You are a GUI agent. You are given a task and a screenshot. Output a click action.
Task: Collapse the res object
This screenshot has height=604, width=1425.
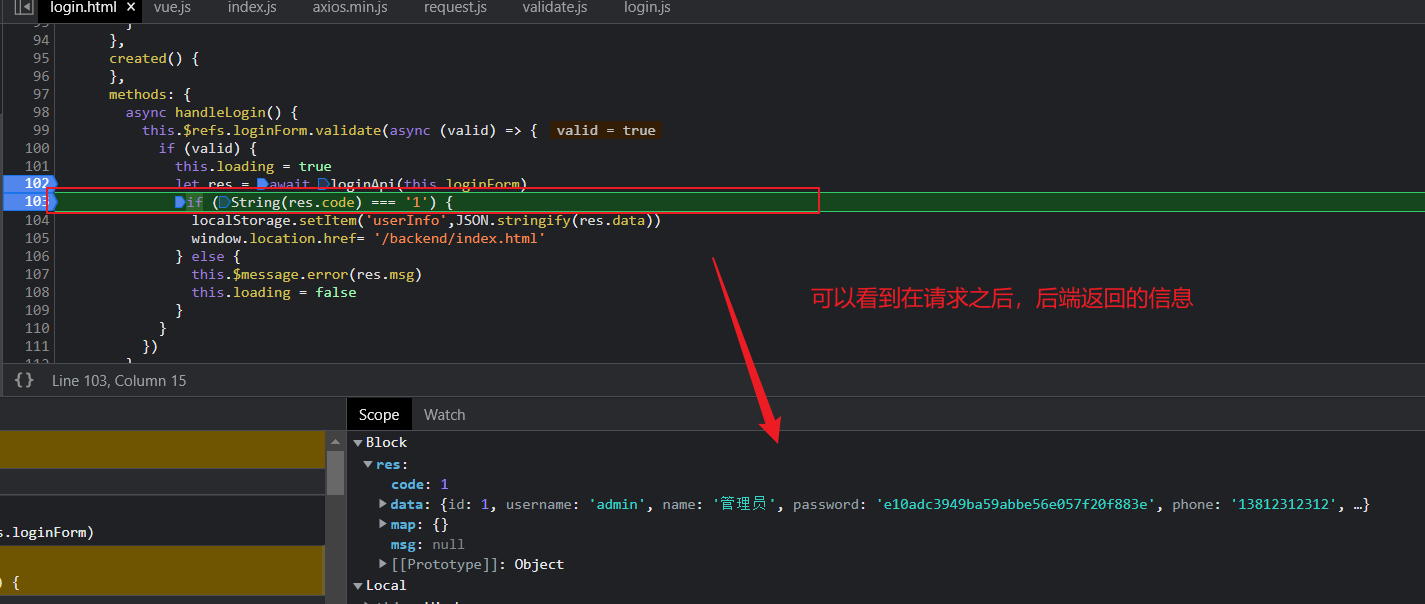pyautogui.click(x=369, y=464)
